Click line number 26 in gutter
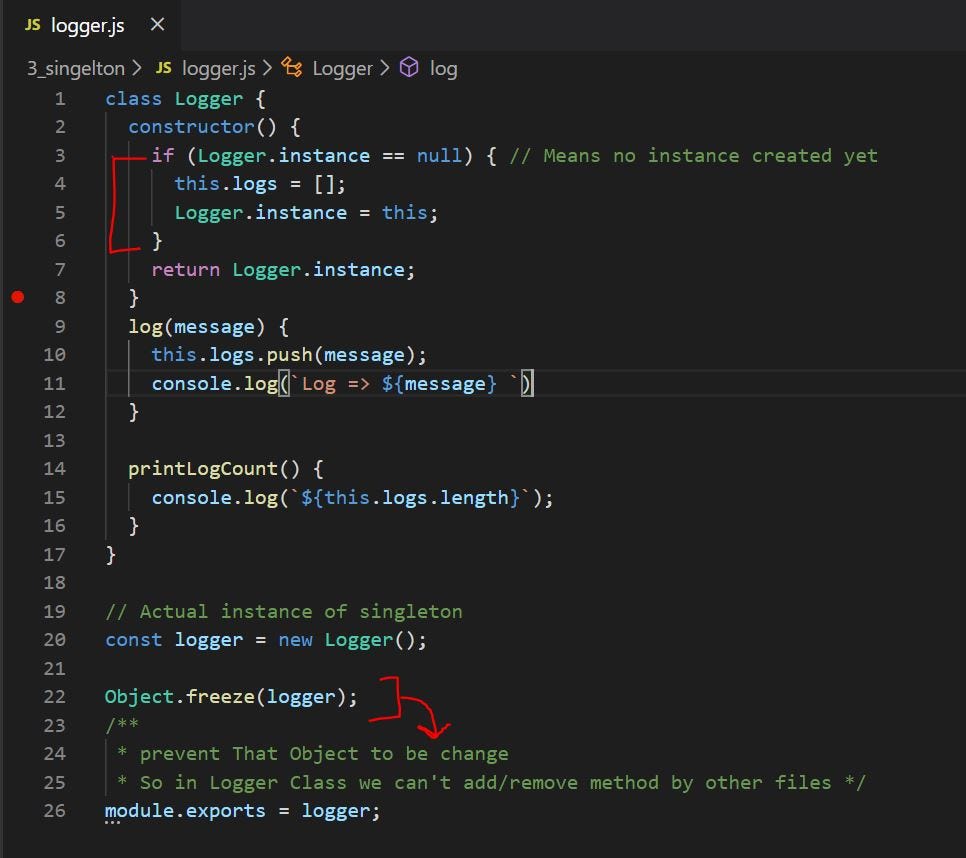Viewport: 966px width, 858px height. point(54,811)
